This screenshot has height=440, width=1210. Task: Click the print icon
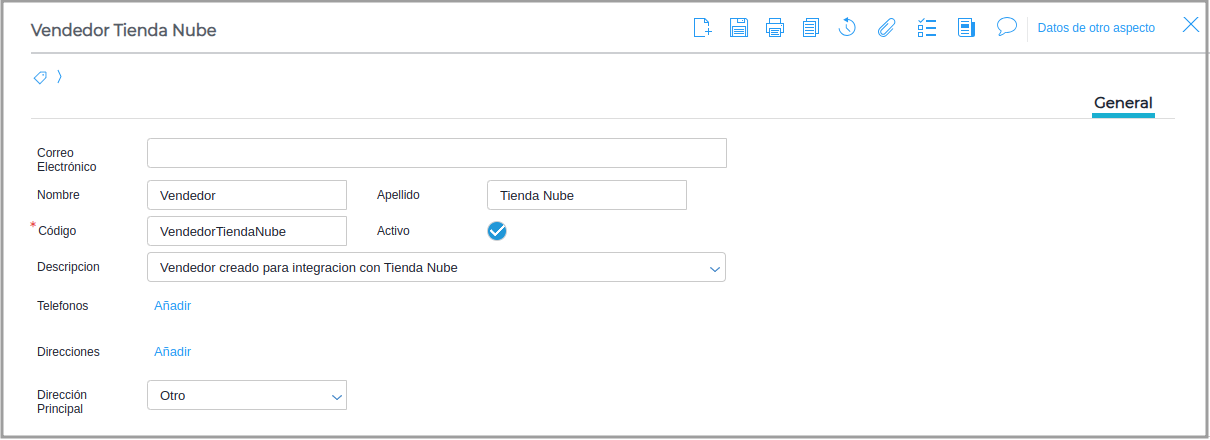tap(775, 27)
